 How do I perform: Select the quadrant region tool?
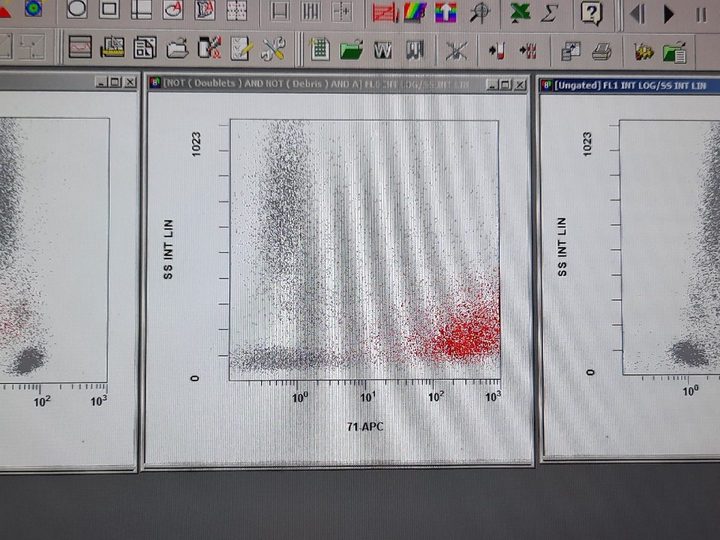point(141,9)
